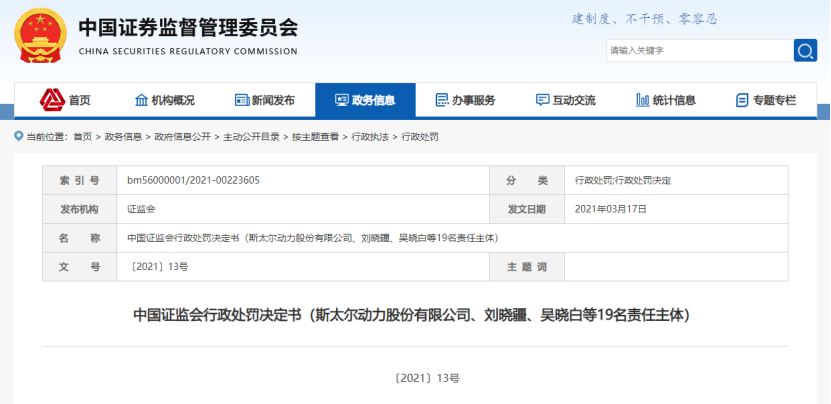831x404 pixels.
Task: Click the 〔2021〕13号 table cell
Action: point(303,267)
